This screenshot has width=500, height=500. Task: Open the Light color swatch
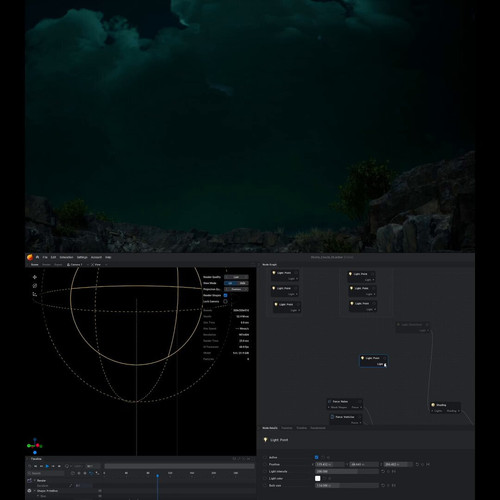tap(318, 478)
